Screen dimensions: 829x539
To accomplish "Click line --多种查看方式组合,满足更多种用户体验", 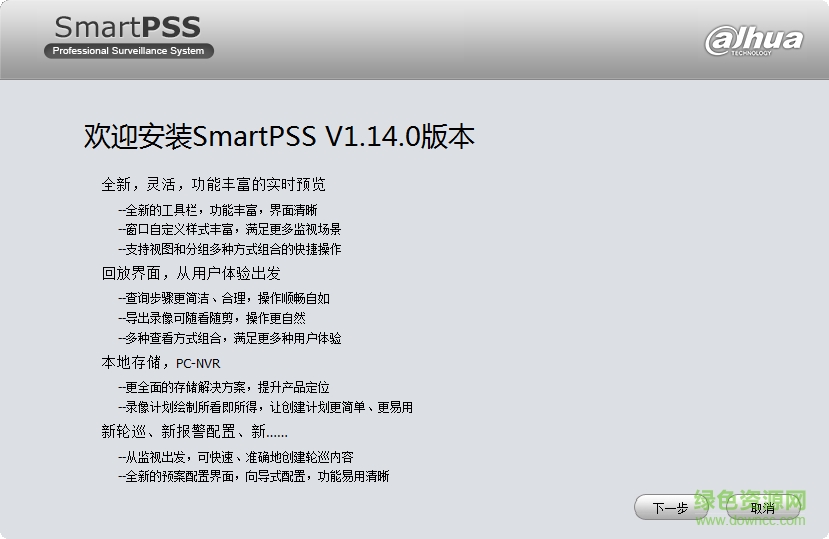I will (x=230, y=339).
